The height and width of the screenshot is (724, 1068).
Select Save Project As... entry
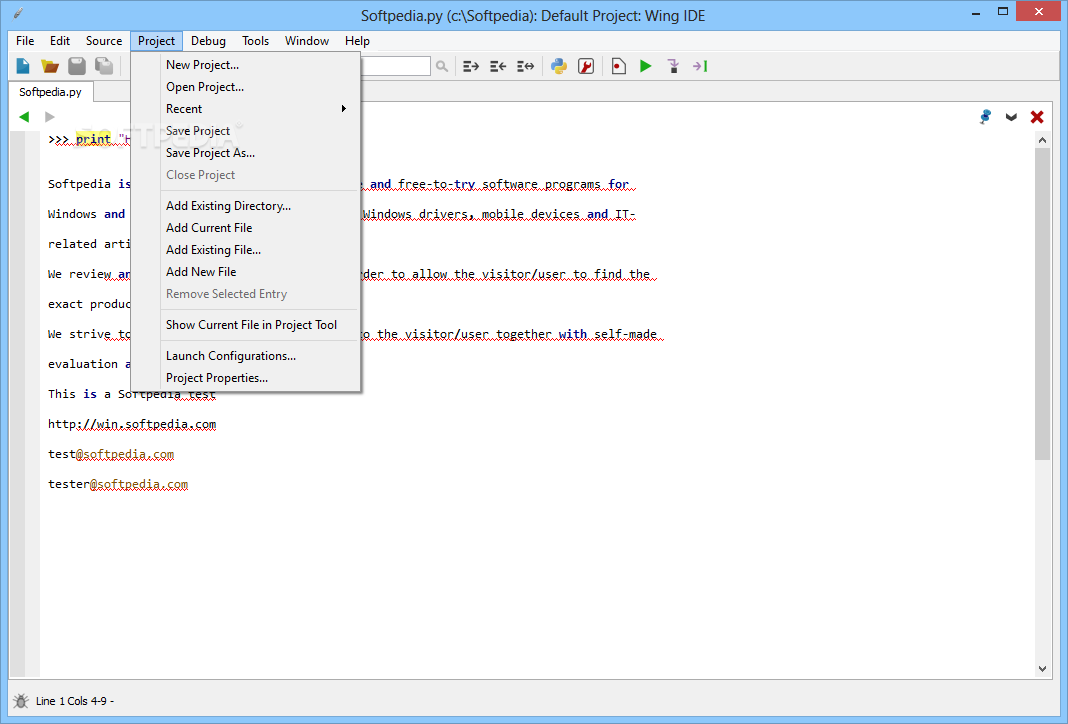tap(245, 153)
